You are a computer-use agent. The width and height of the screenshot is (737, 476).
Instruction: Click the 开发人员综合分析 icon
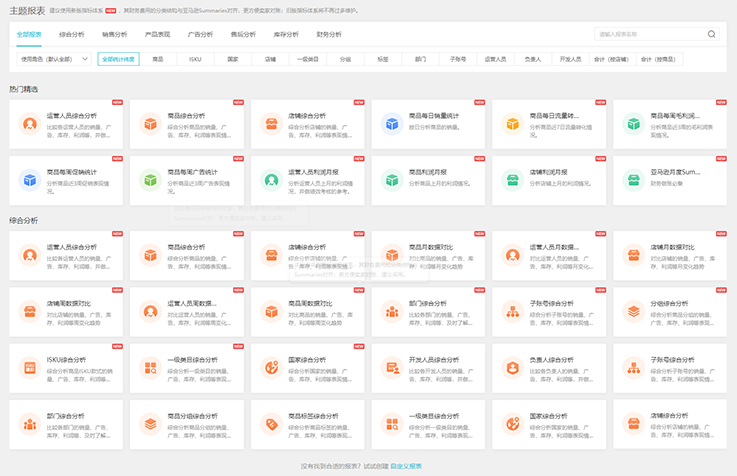click(x=392, y=367)
